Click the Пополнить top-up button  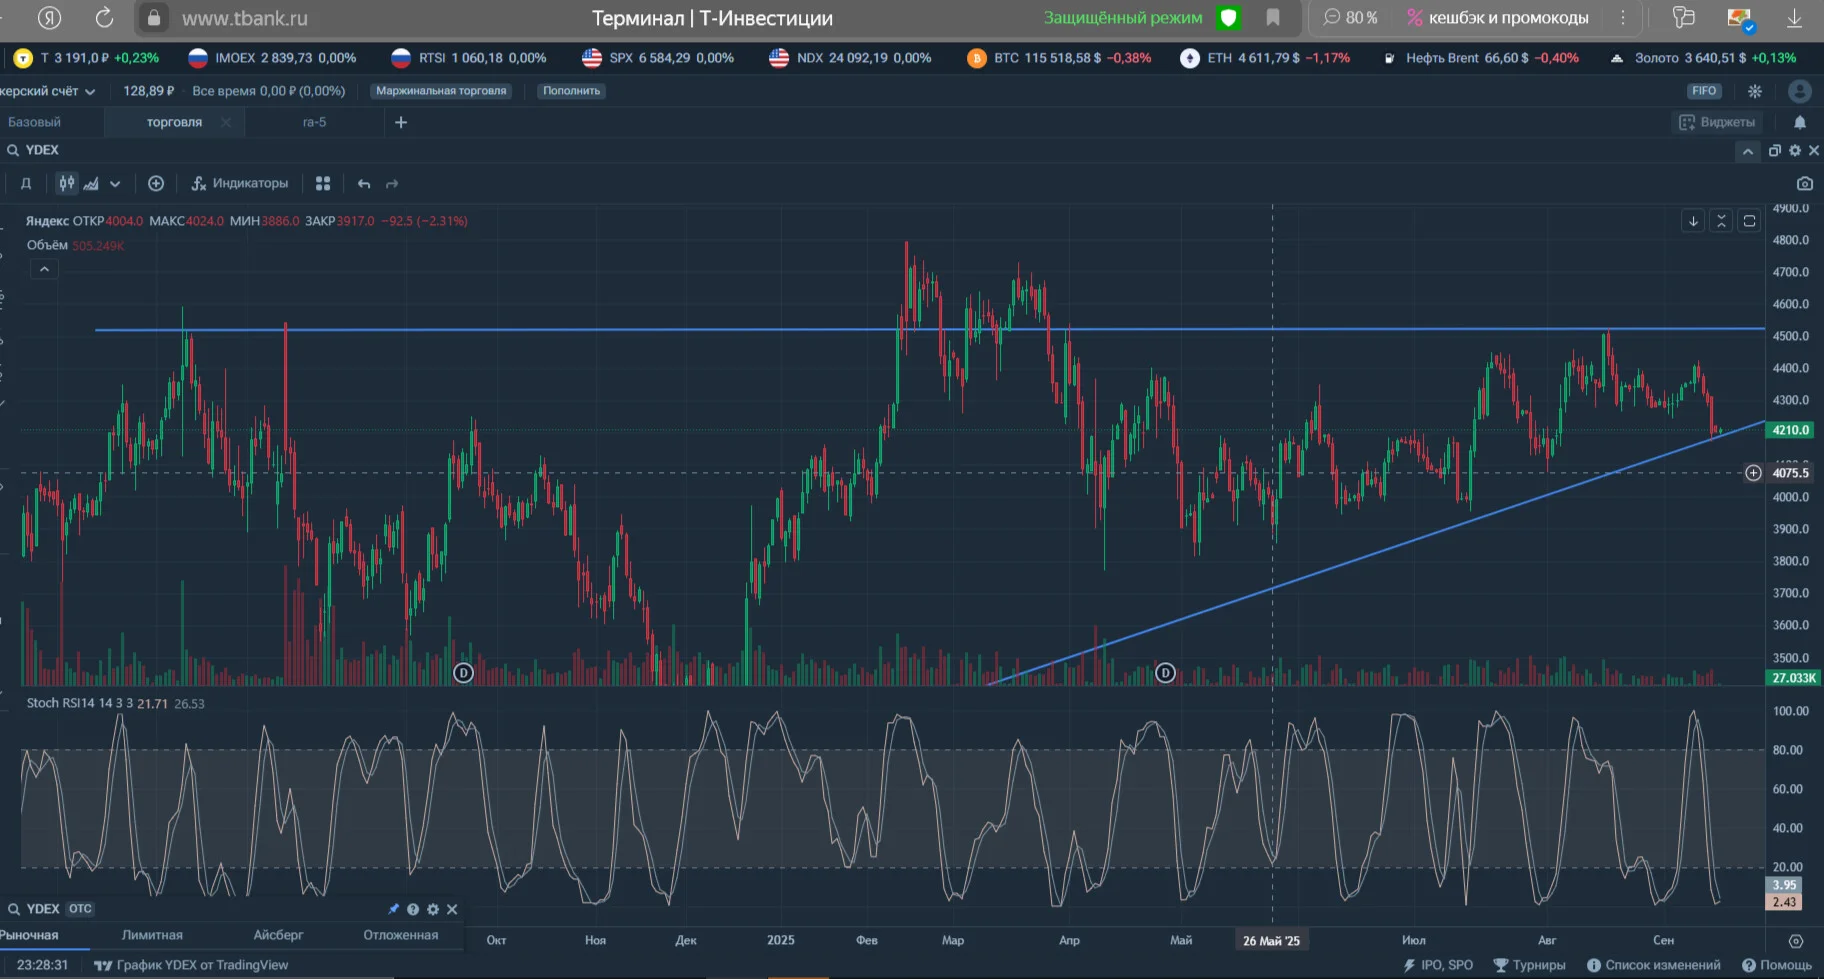[572, 91]
